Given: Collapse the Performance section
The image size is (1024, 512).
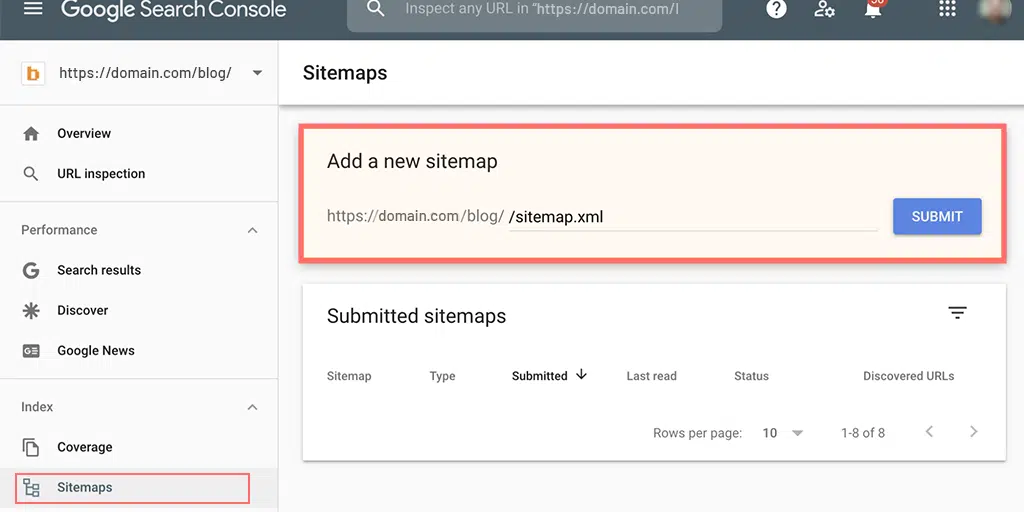Looking at the screenshot, I should click(253, 231).
